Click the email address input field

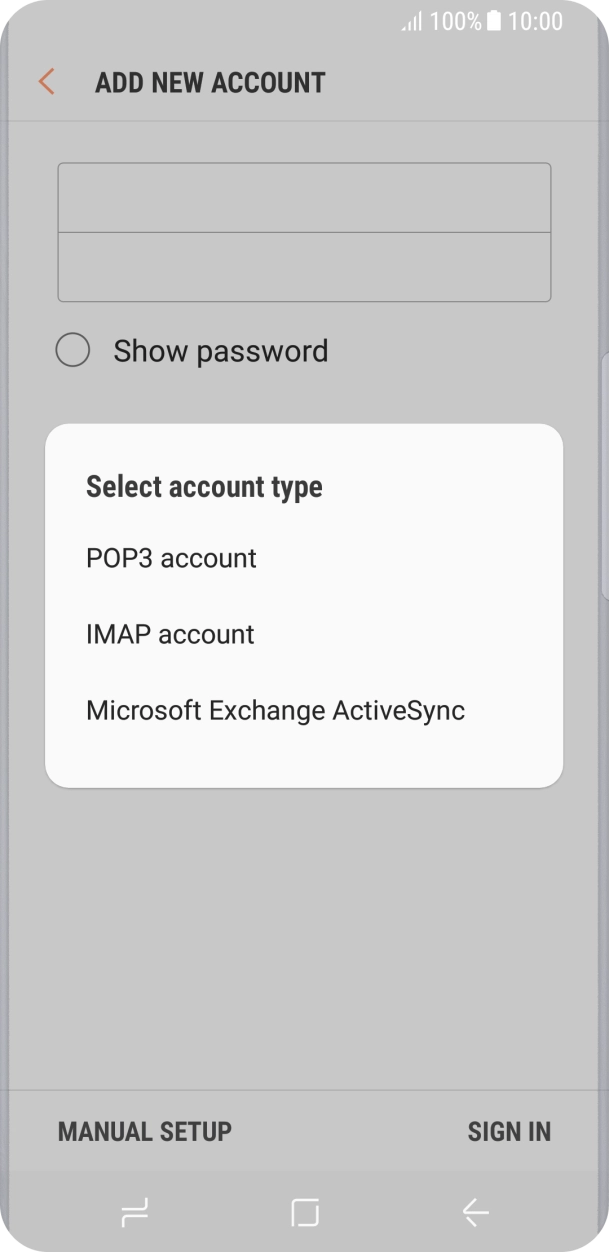pos(304,196)
